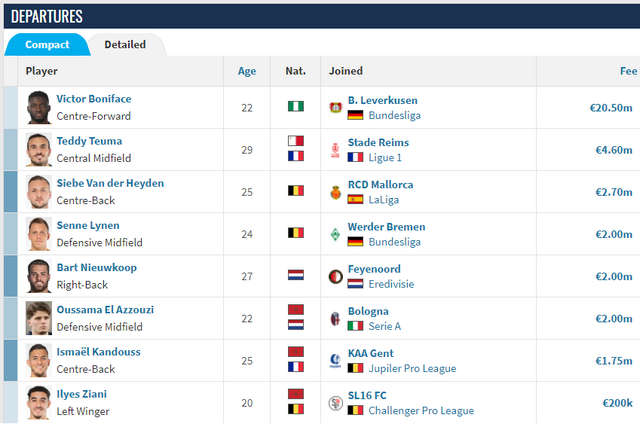Click Teddy Teuma's player photo
This screenshot has height=424, width=640.
(39, 149)
